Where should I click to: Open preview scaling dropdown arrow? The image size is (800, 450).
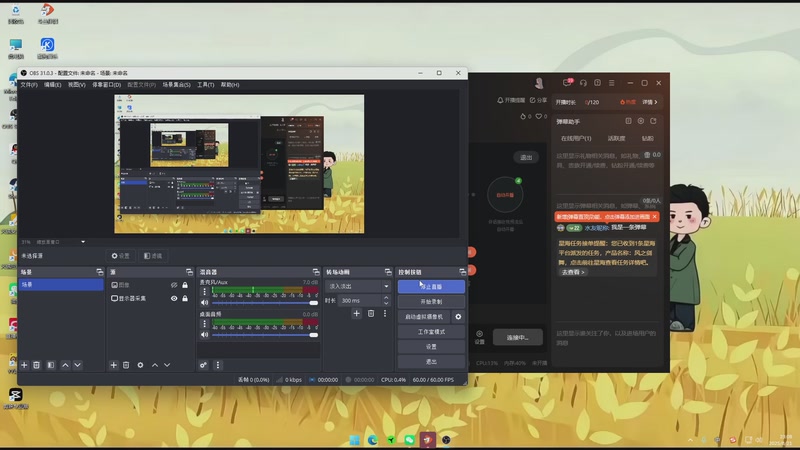pos(83,242)
